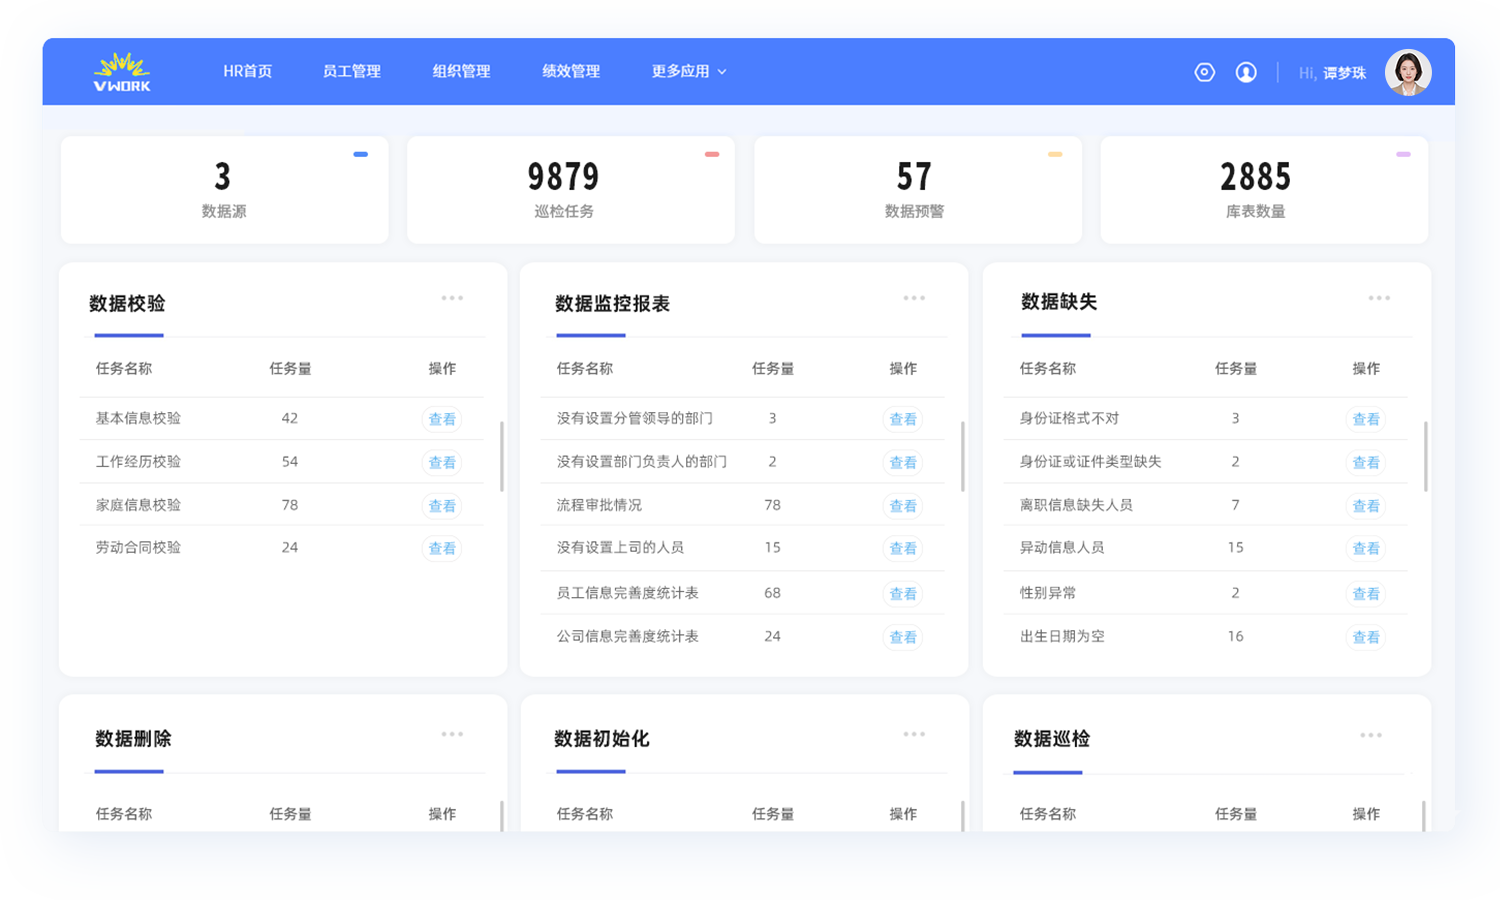View 身份证格式不对 records

pyautogui.click(x=1366, y=419)
